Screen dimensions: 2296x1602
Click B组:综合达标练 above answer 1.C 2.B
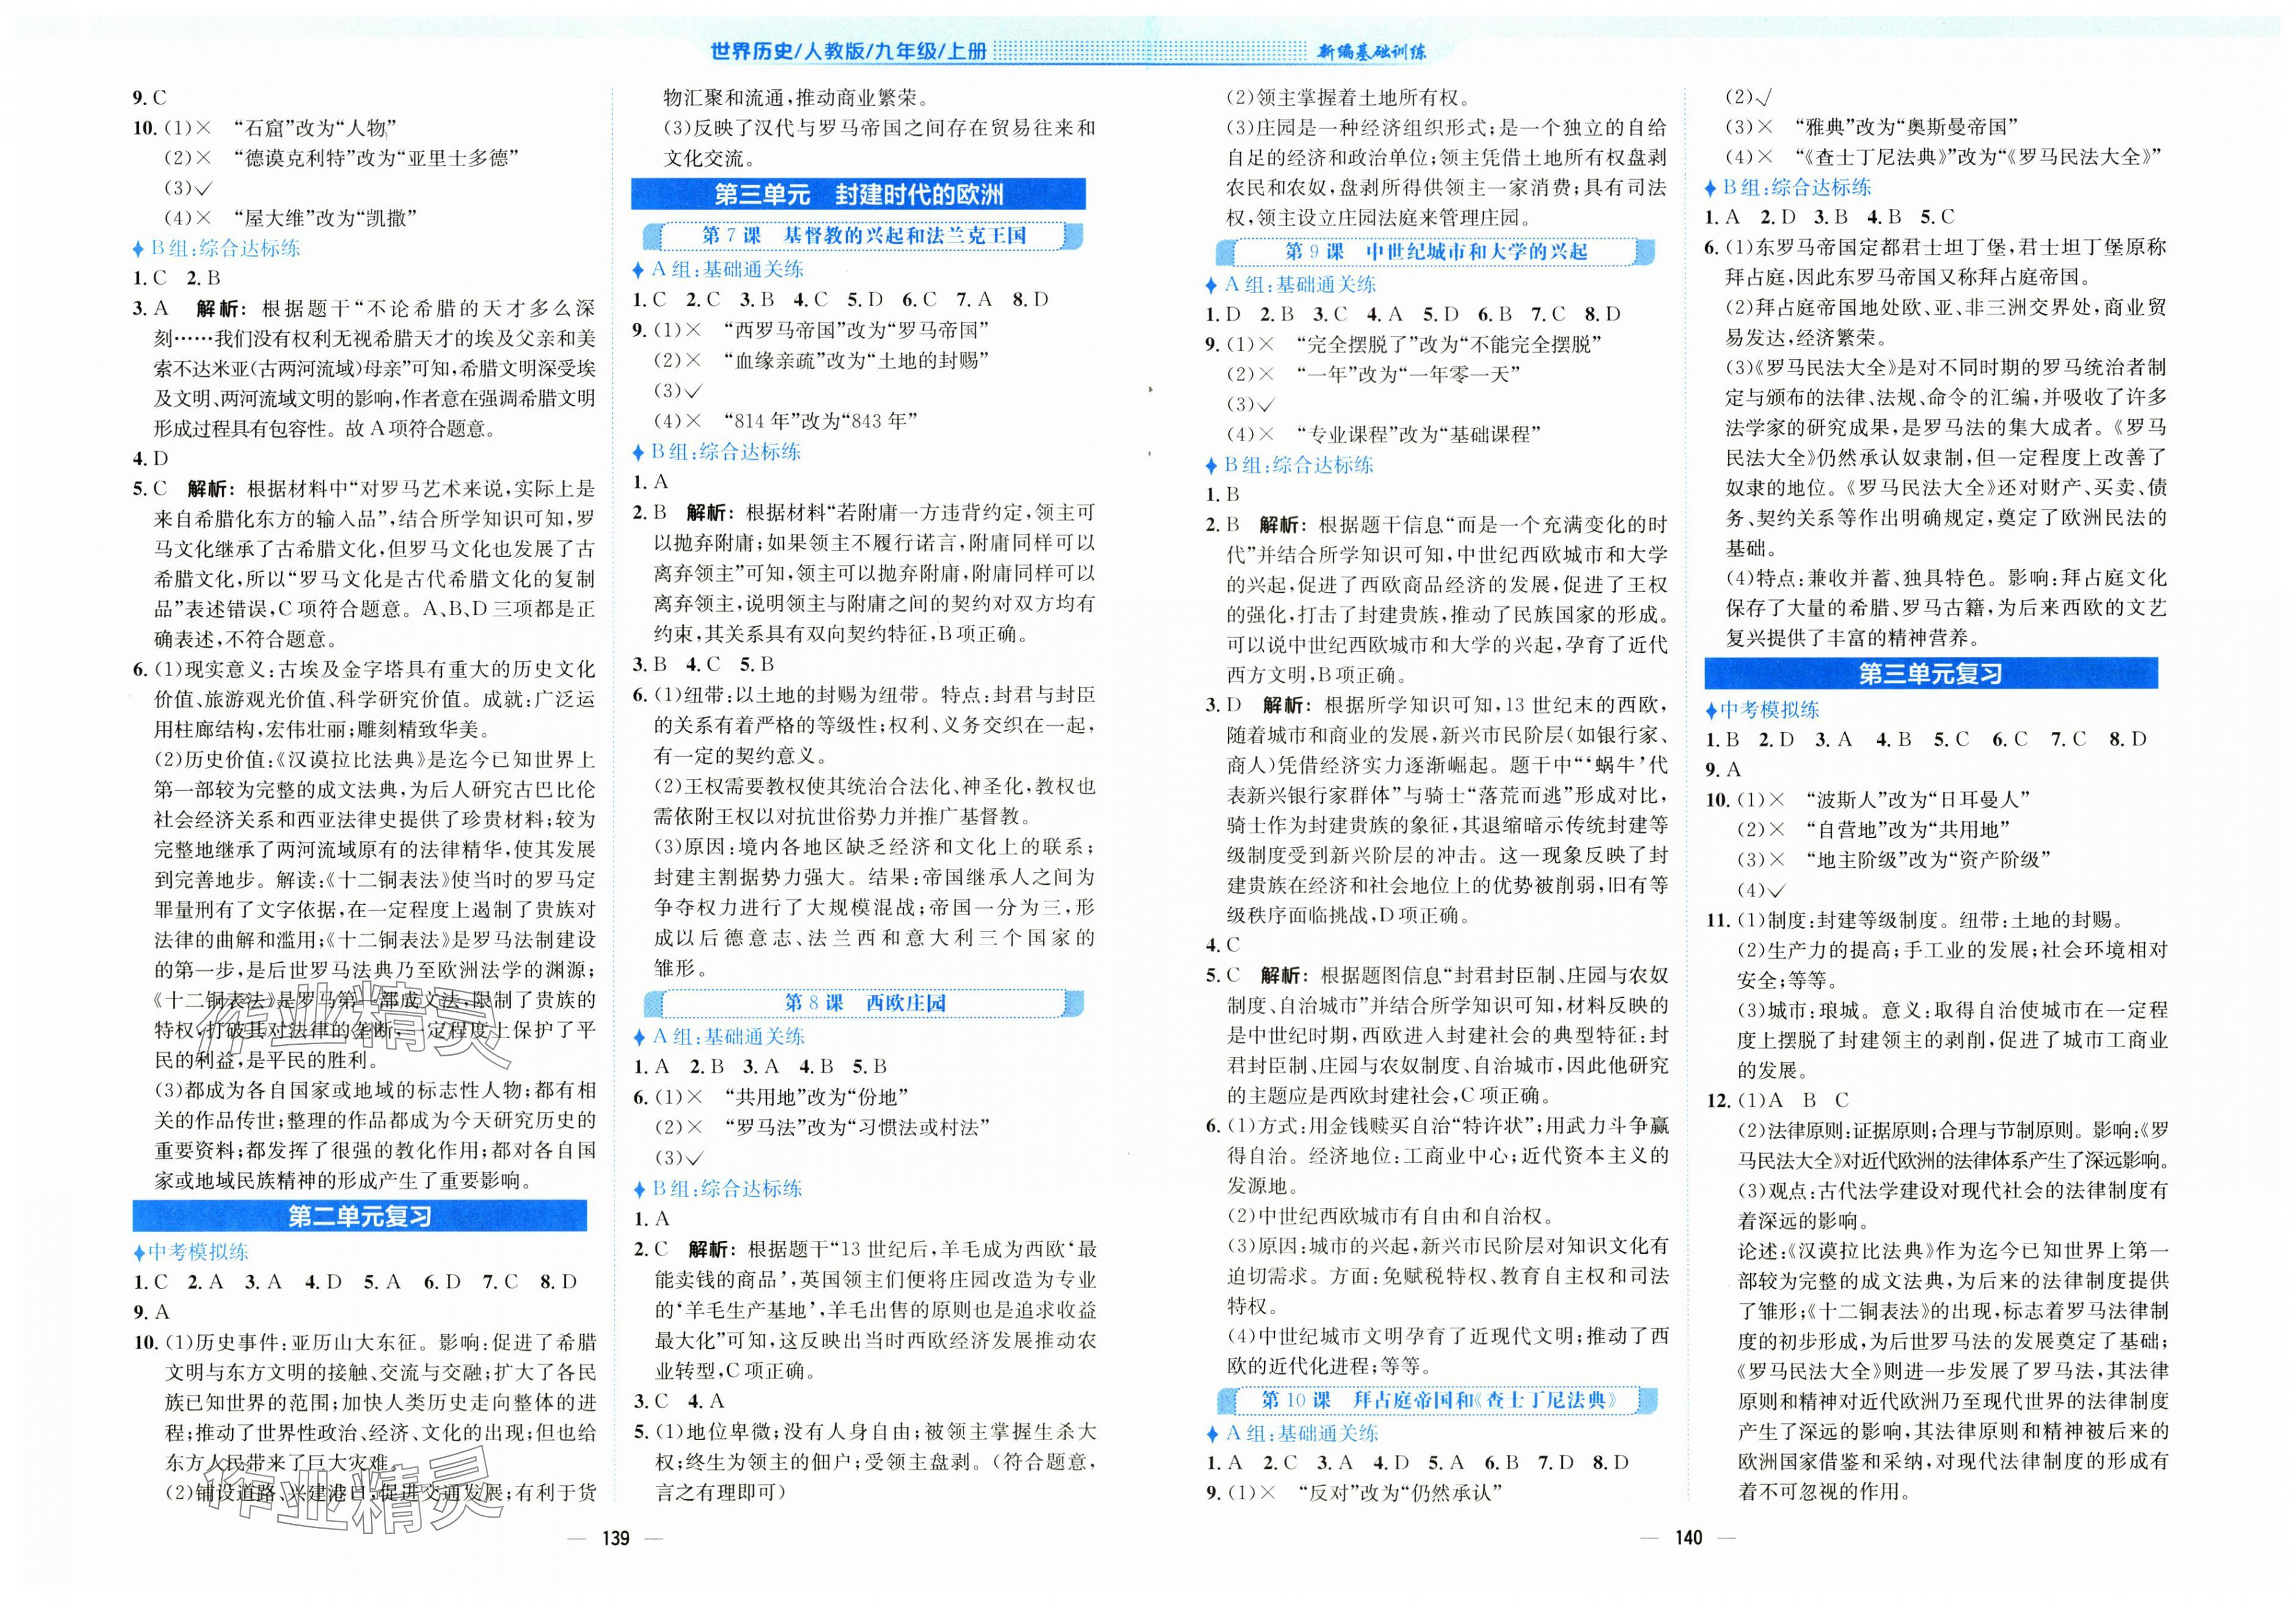pyautogui.click(x=217, y=248)
